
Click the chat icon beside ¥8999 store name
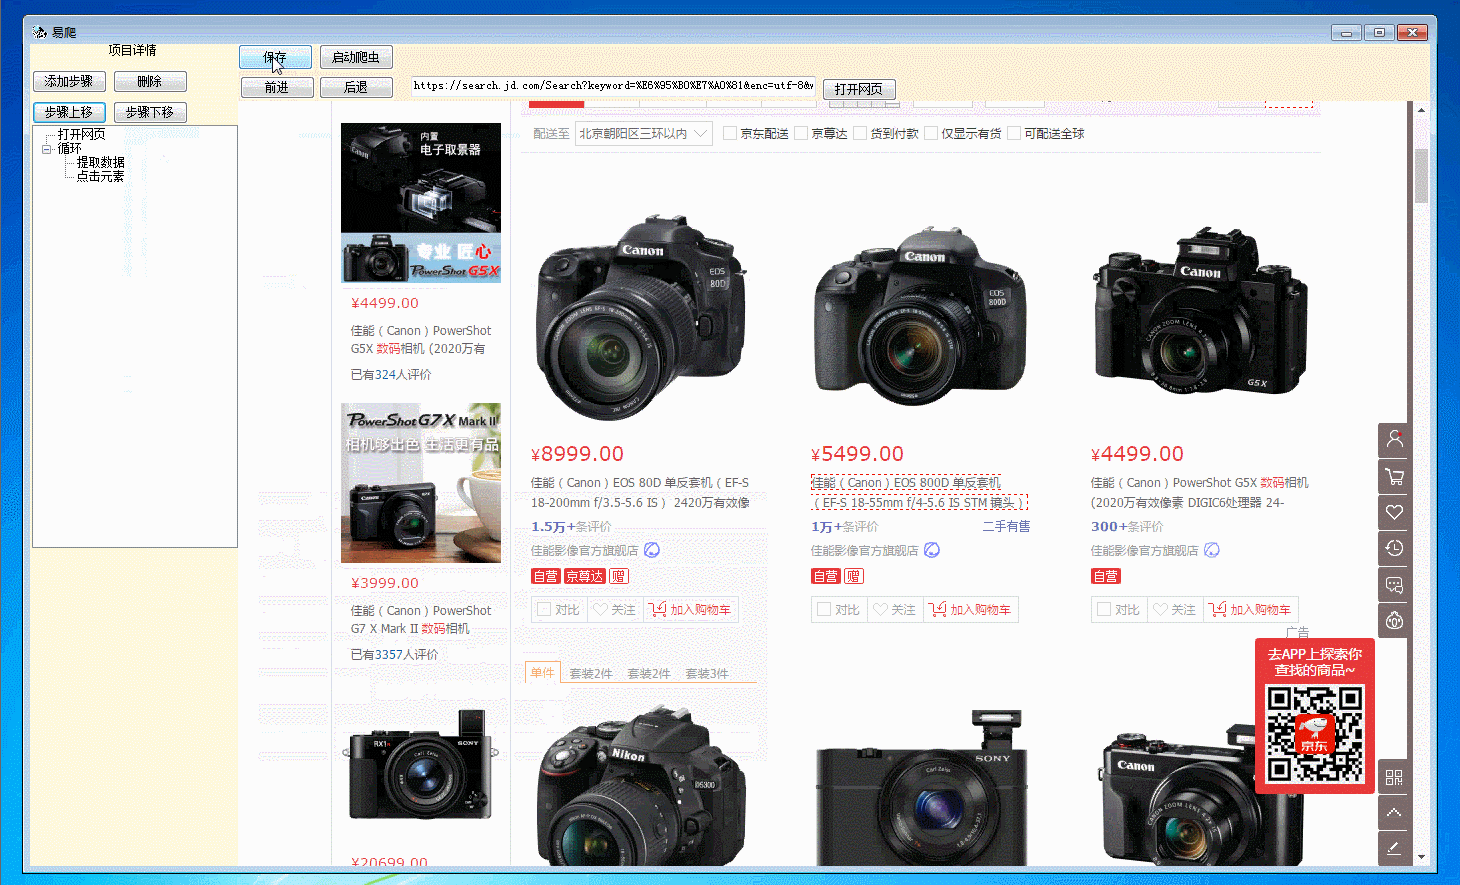tap(652, 550)
